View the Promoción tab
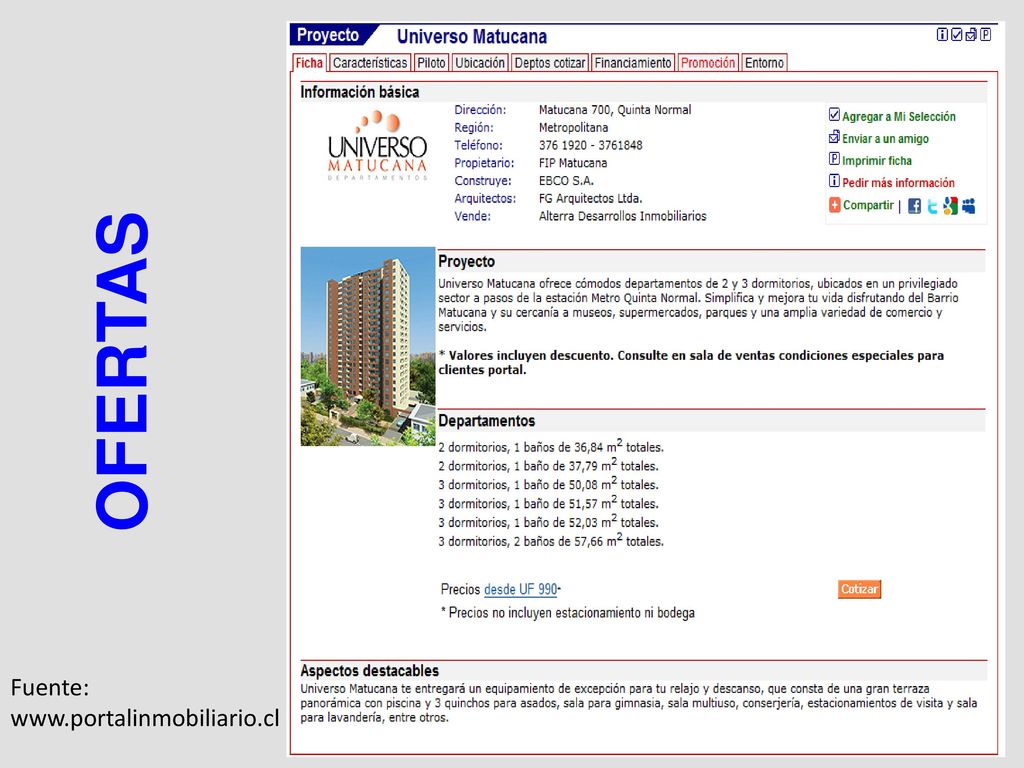Viewport: 1024px width, 768px height. click(x=708, y=63)
